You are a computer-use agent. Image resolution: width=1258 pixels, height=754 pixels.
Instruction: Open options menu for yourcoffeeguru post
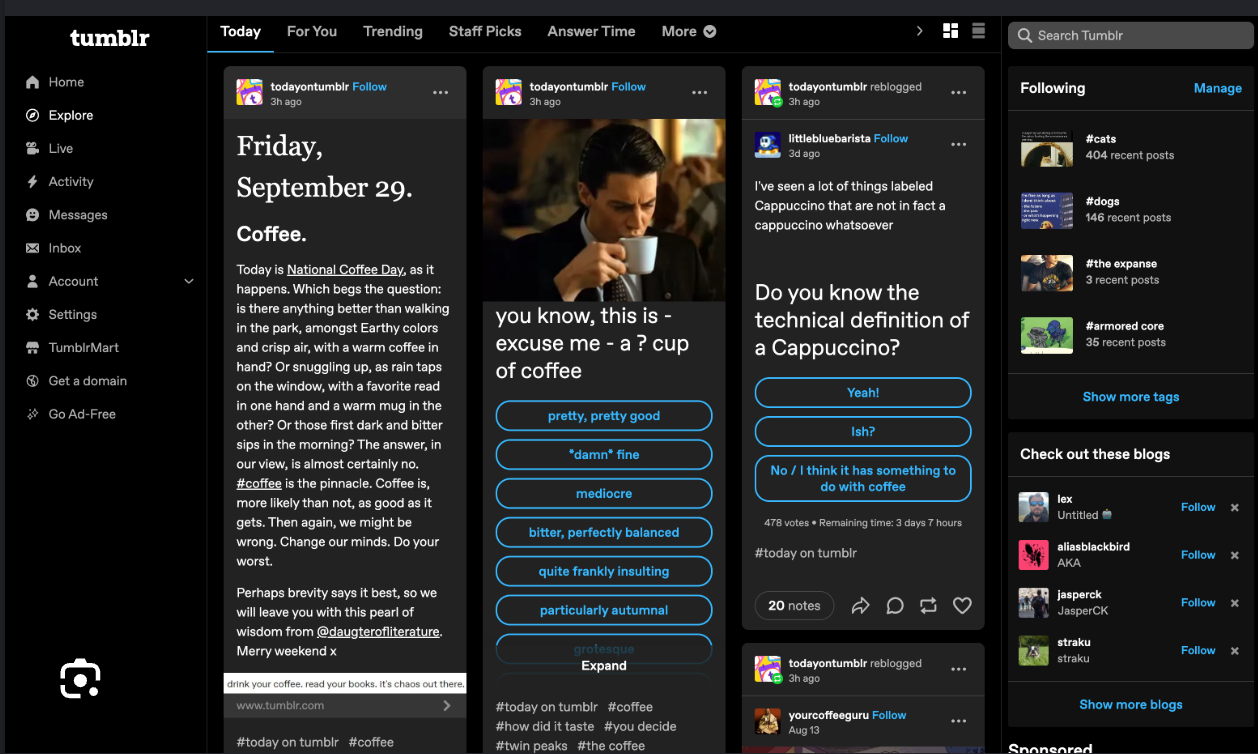point(959,721)
